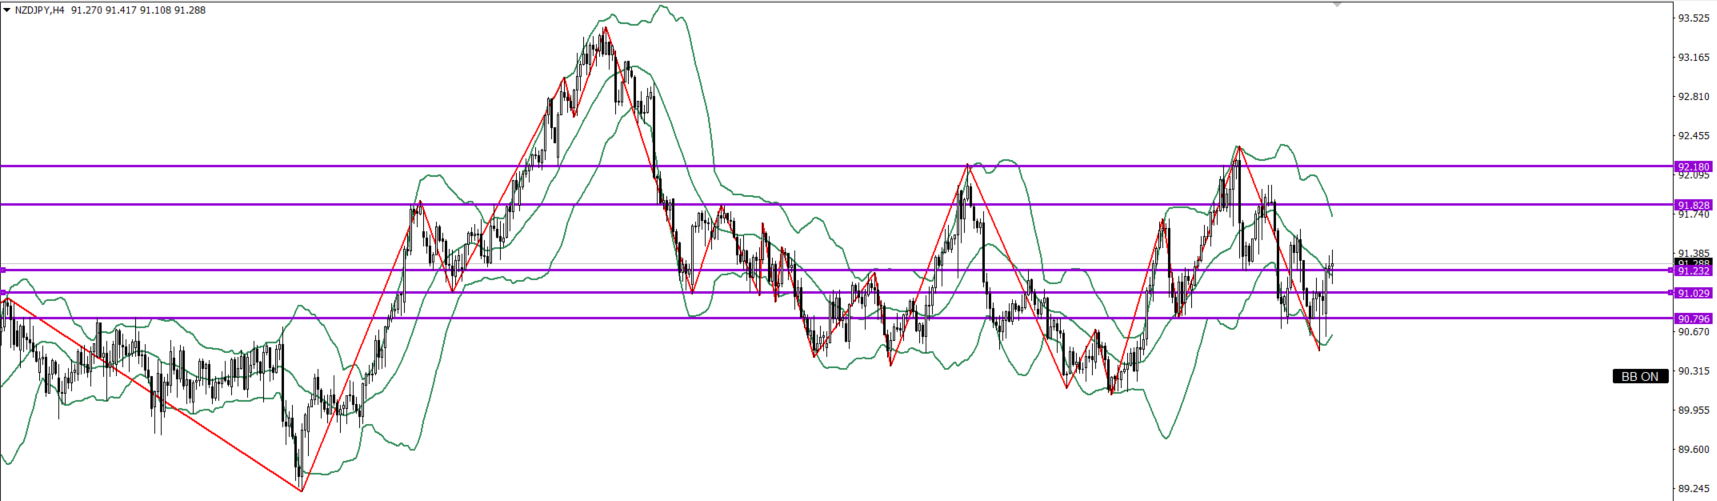The image size is (1717, 501).
Task: Select the left handle of the 91.232 line
Action: tap(3, 270)
